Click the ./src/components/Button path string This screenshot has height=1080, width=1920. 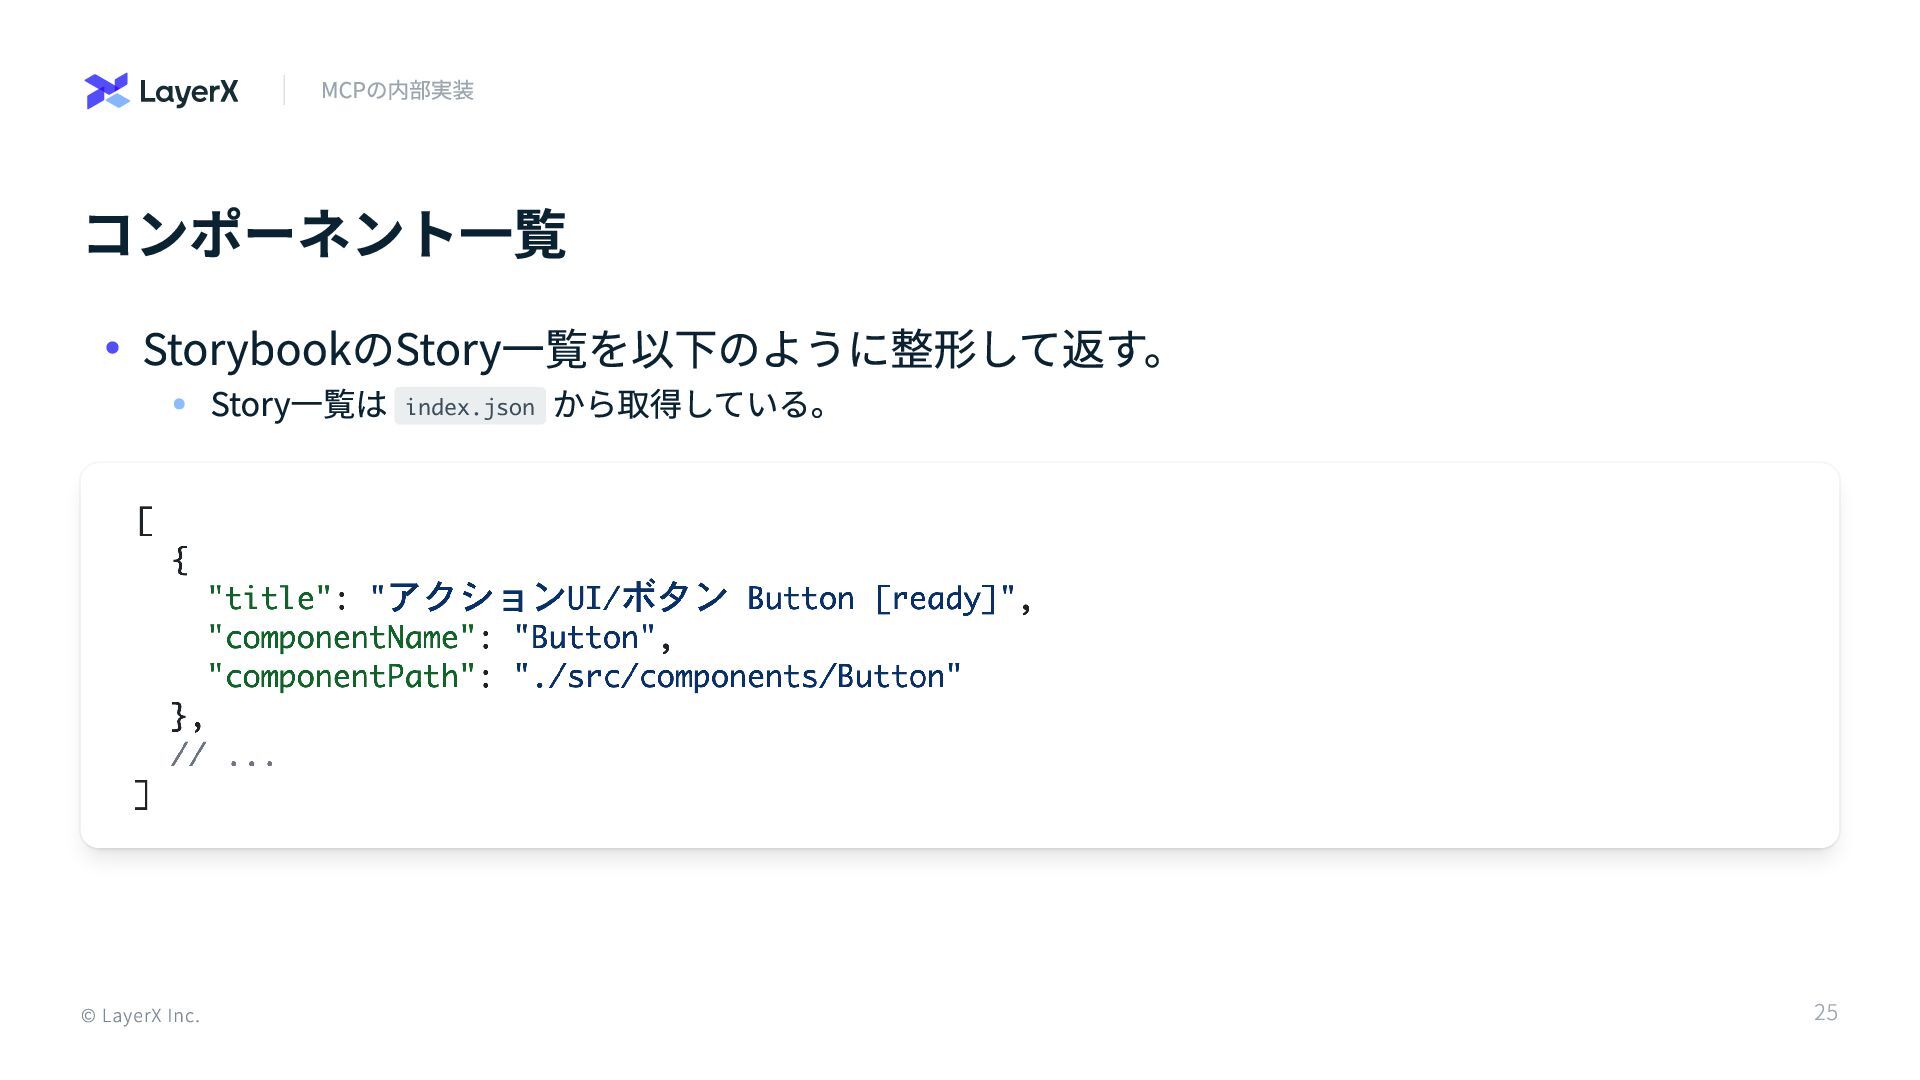[x=737, y=677]
